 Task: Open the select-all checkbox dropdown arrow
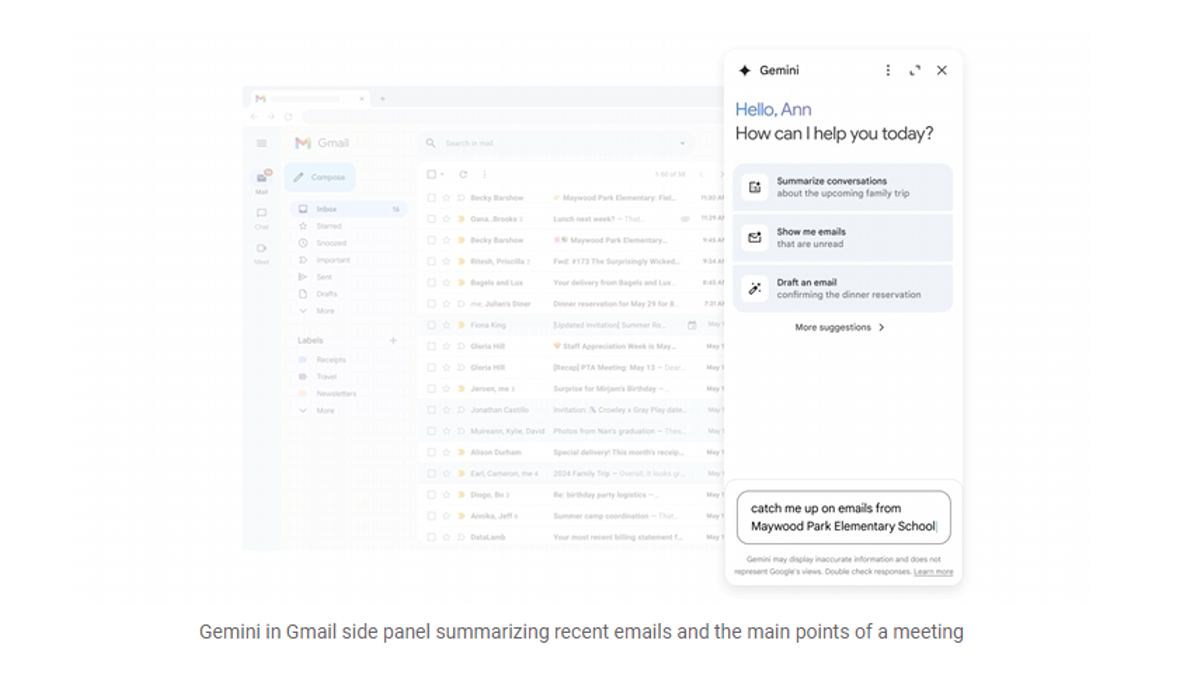tap(443, 175)
